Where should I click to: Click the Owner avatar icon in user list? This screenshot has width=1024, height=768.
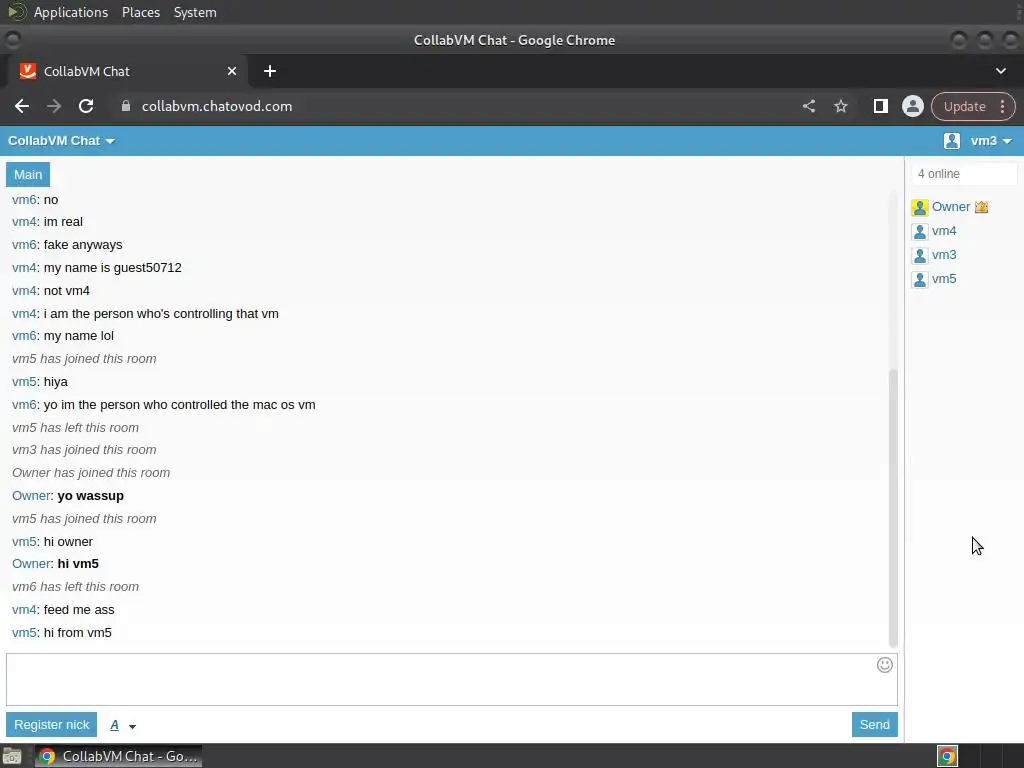pyautogui.click(x=920, y=208)
